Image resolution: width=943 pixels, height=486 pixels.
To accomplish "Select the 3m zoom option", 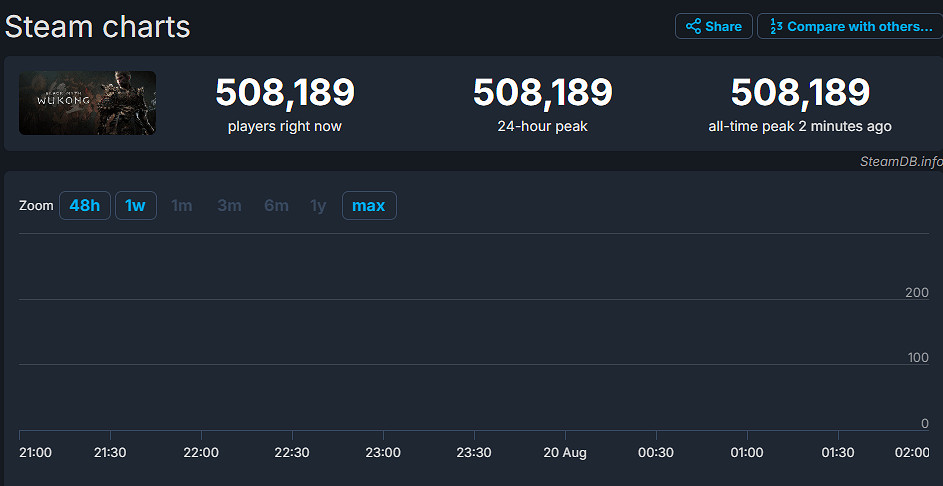I will pos(229,206).
